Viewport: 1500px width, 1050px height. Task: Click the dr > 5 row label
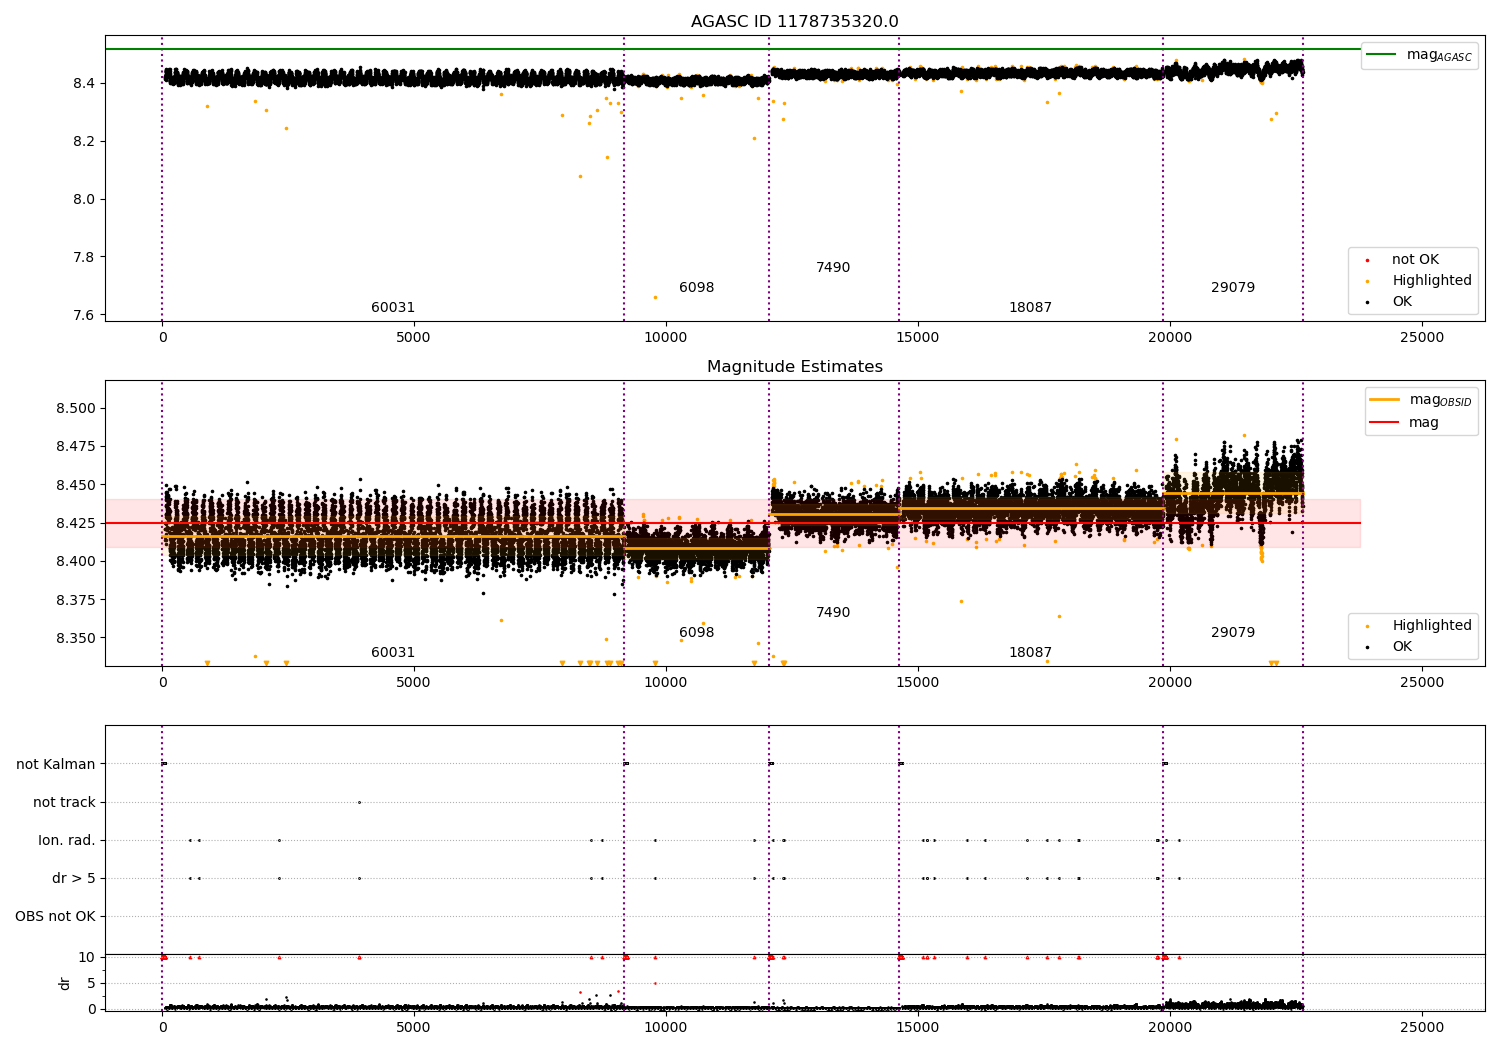point(74,879)
